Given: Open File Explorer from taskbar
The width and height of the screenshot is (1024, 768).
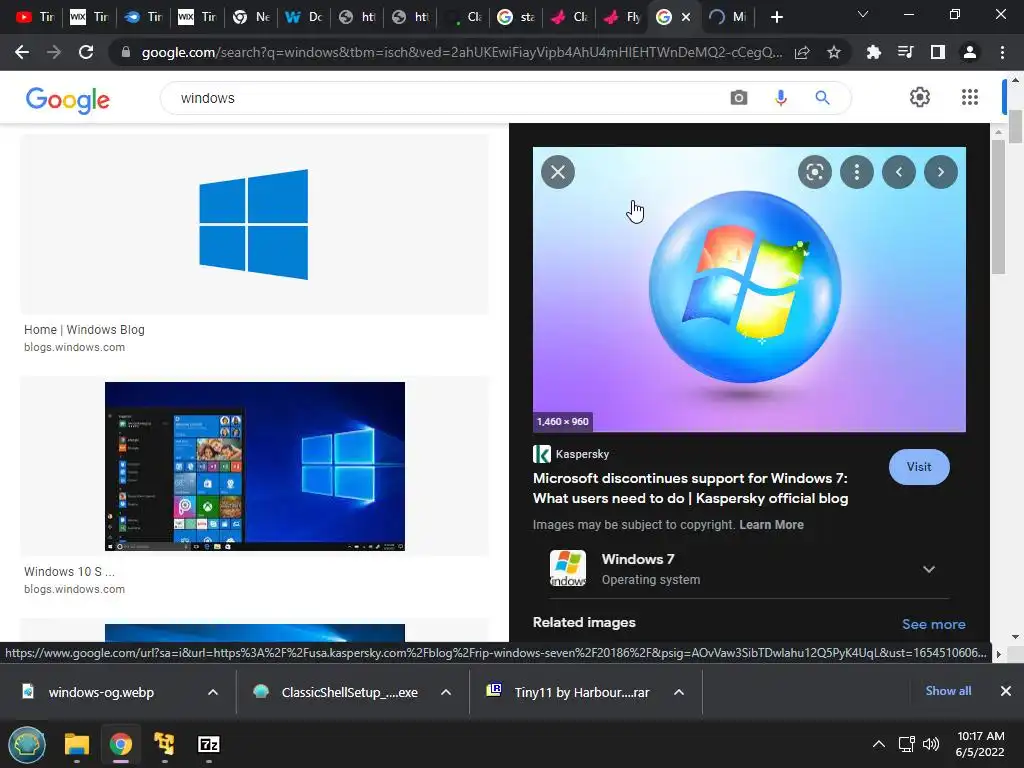Looking at the screenshot, I should tap(76, 744).
